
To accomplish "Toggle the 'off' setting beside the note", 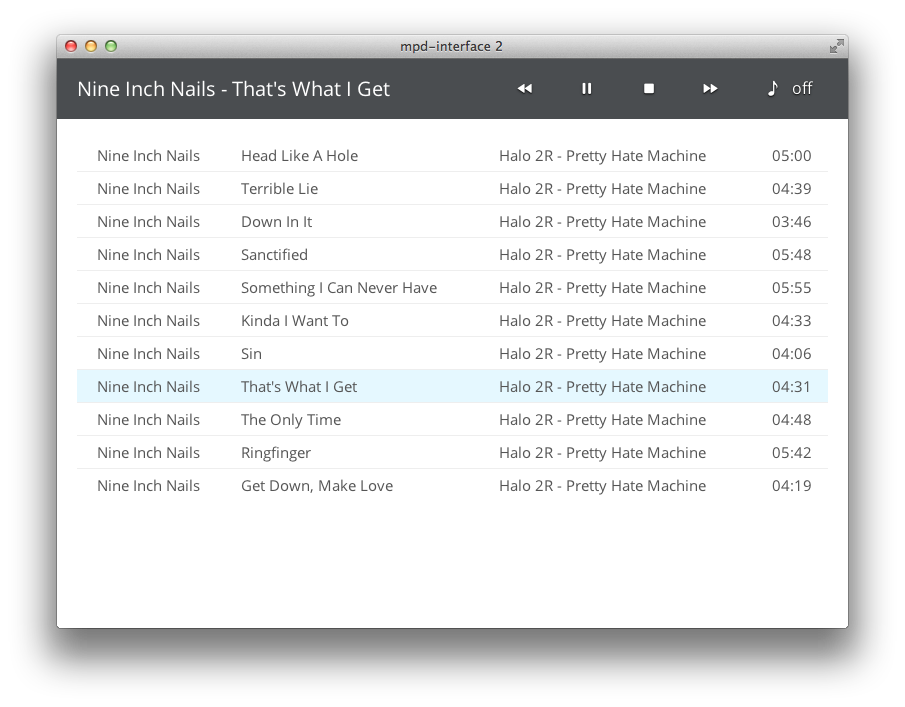I will (x=802, y=88).
